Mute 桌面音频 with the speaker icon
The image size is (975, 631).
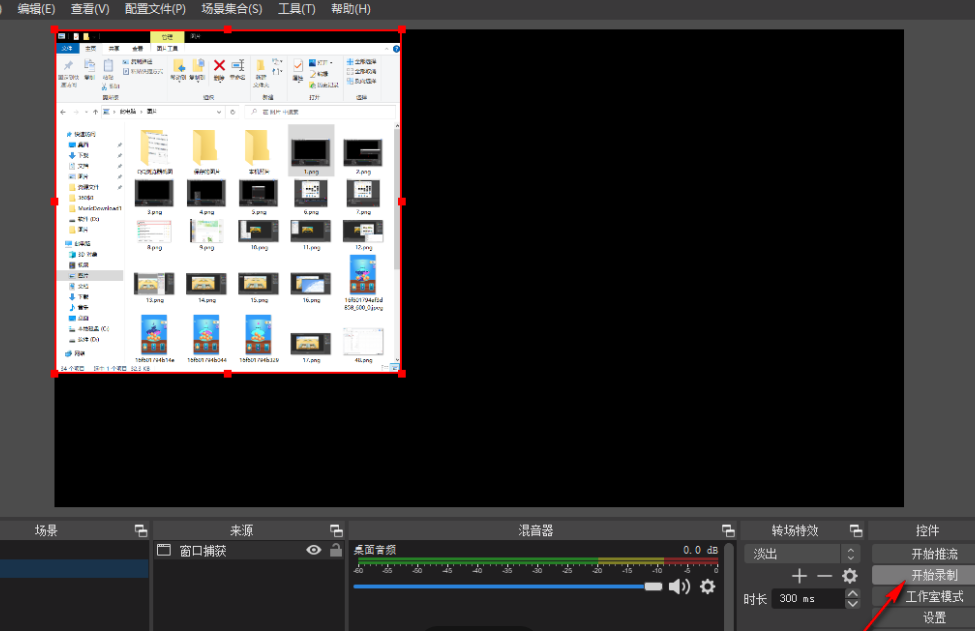pos(679,586)
